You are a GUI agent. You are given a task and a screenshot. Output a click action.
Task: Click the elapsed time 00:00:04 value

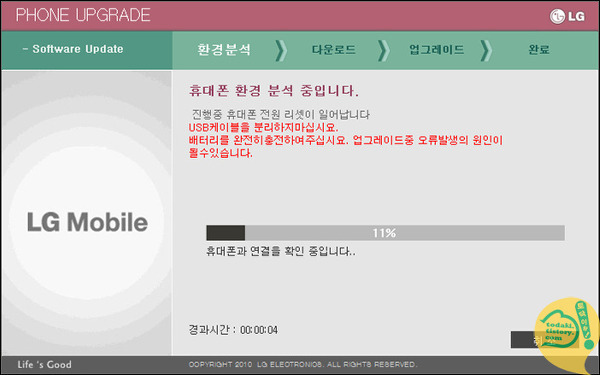(x=259, y=330)
